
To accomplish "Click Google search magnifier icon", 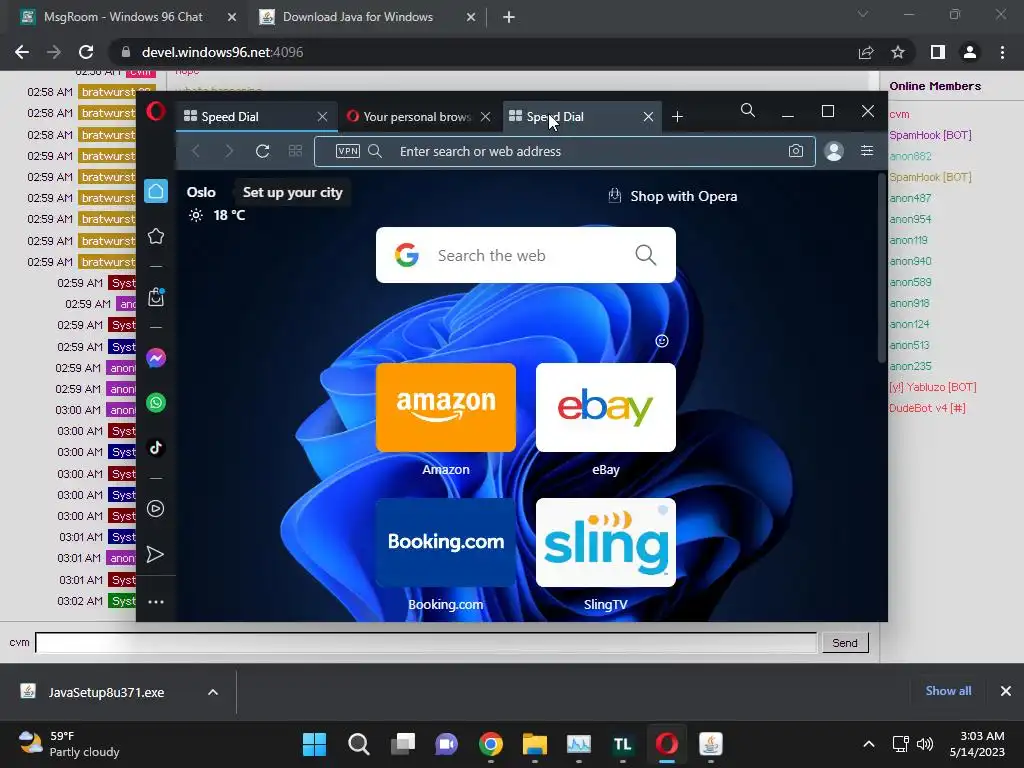I will (x=645, y=255).
